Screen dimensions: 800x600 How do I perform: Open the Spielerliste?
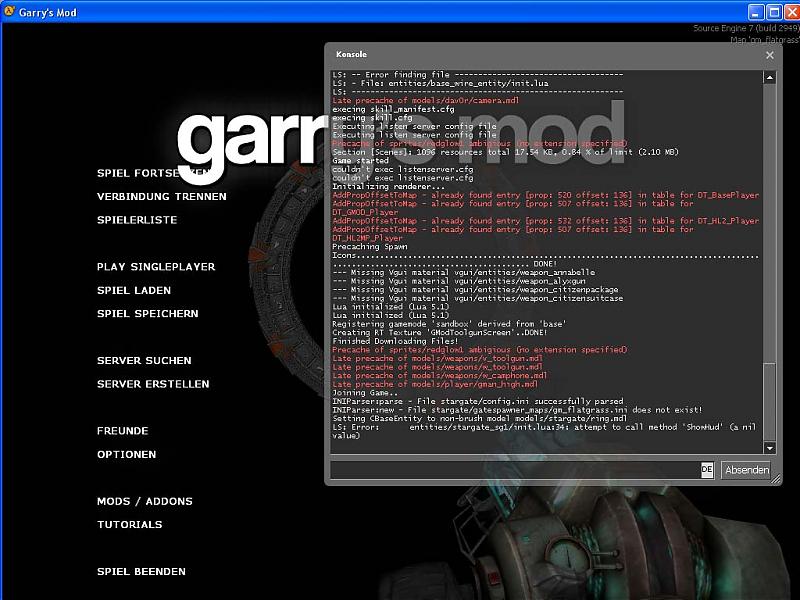tap(137, 220)
